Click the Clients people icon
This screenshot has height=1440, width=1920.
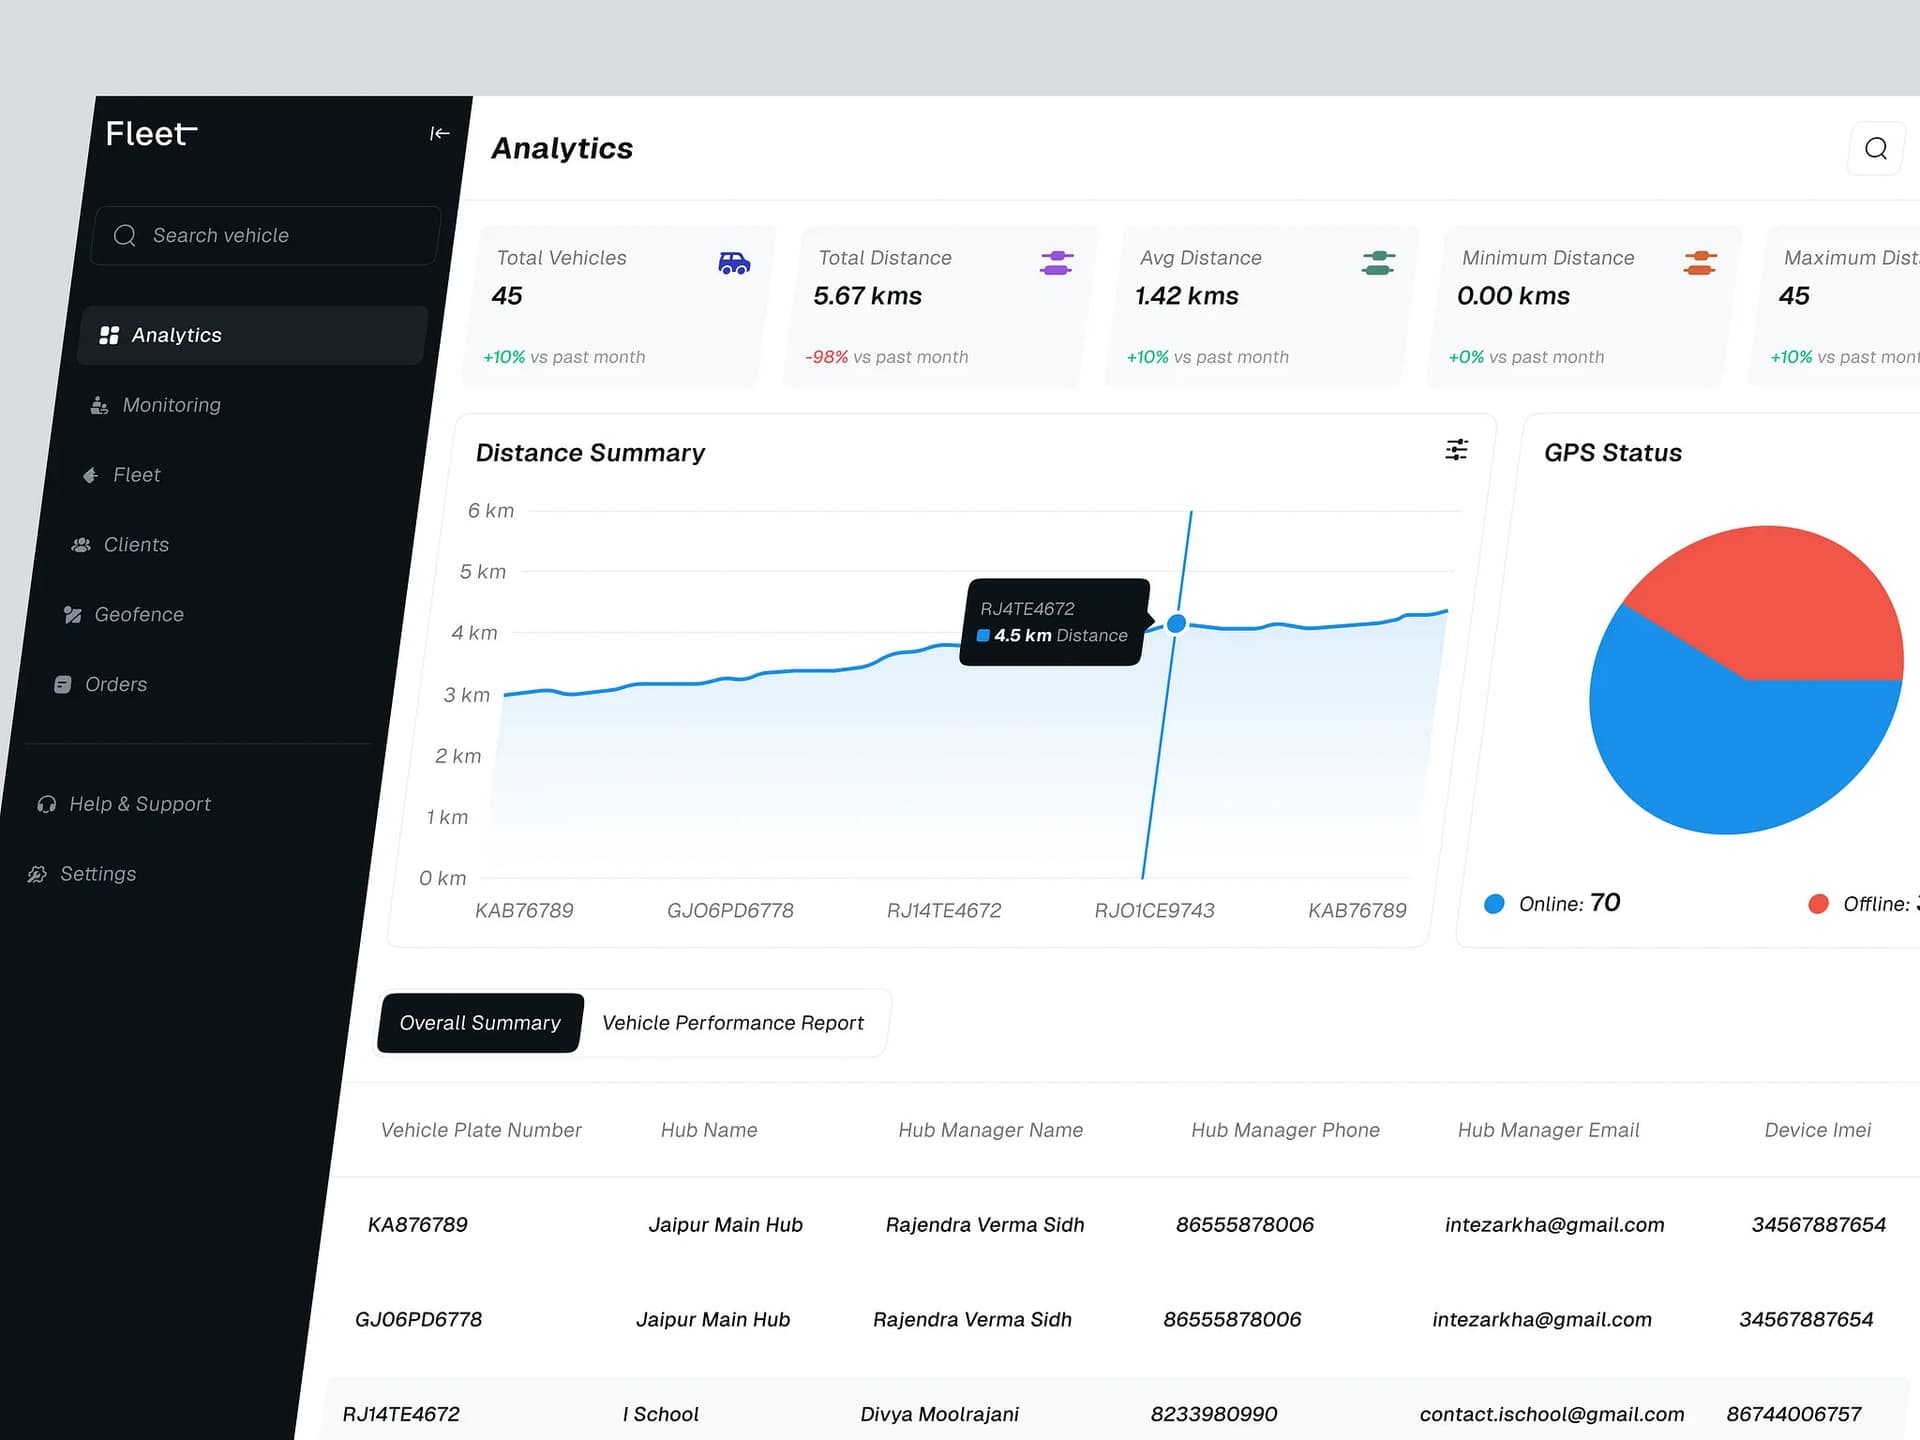(x=81, y=545)
